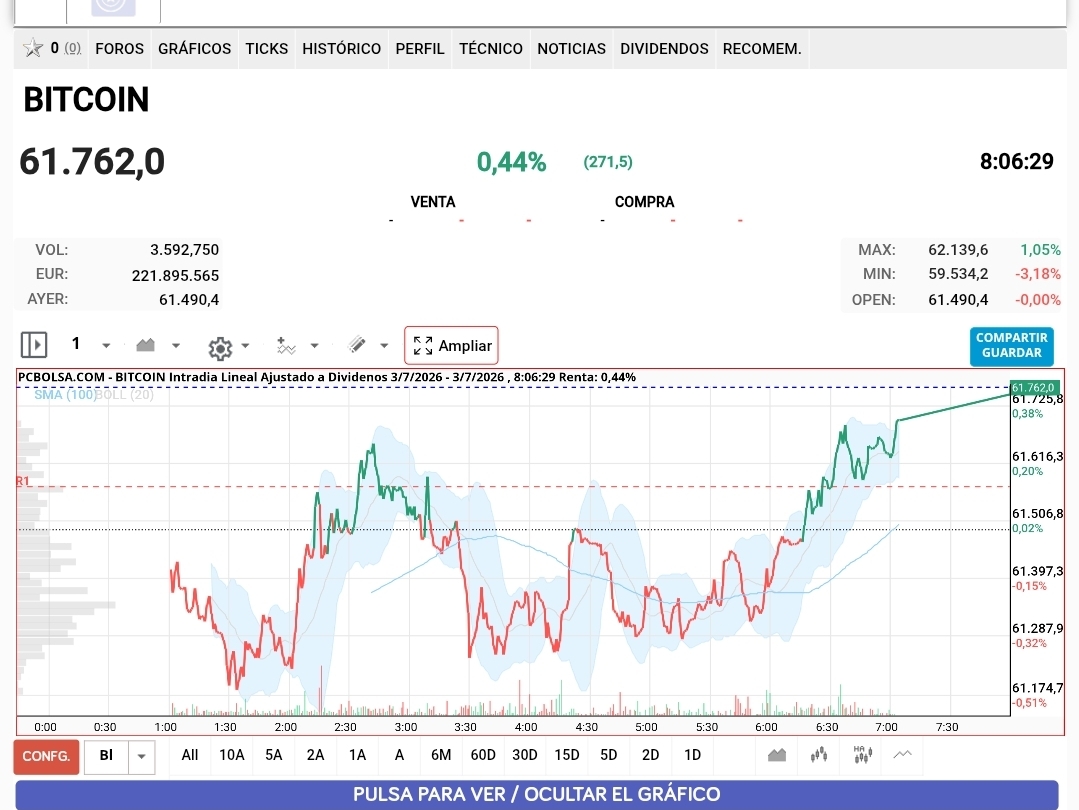Expand the interval dropdown showing 1
The image size is (1079, 810).
pyautogui.click(x=106, y=345)
